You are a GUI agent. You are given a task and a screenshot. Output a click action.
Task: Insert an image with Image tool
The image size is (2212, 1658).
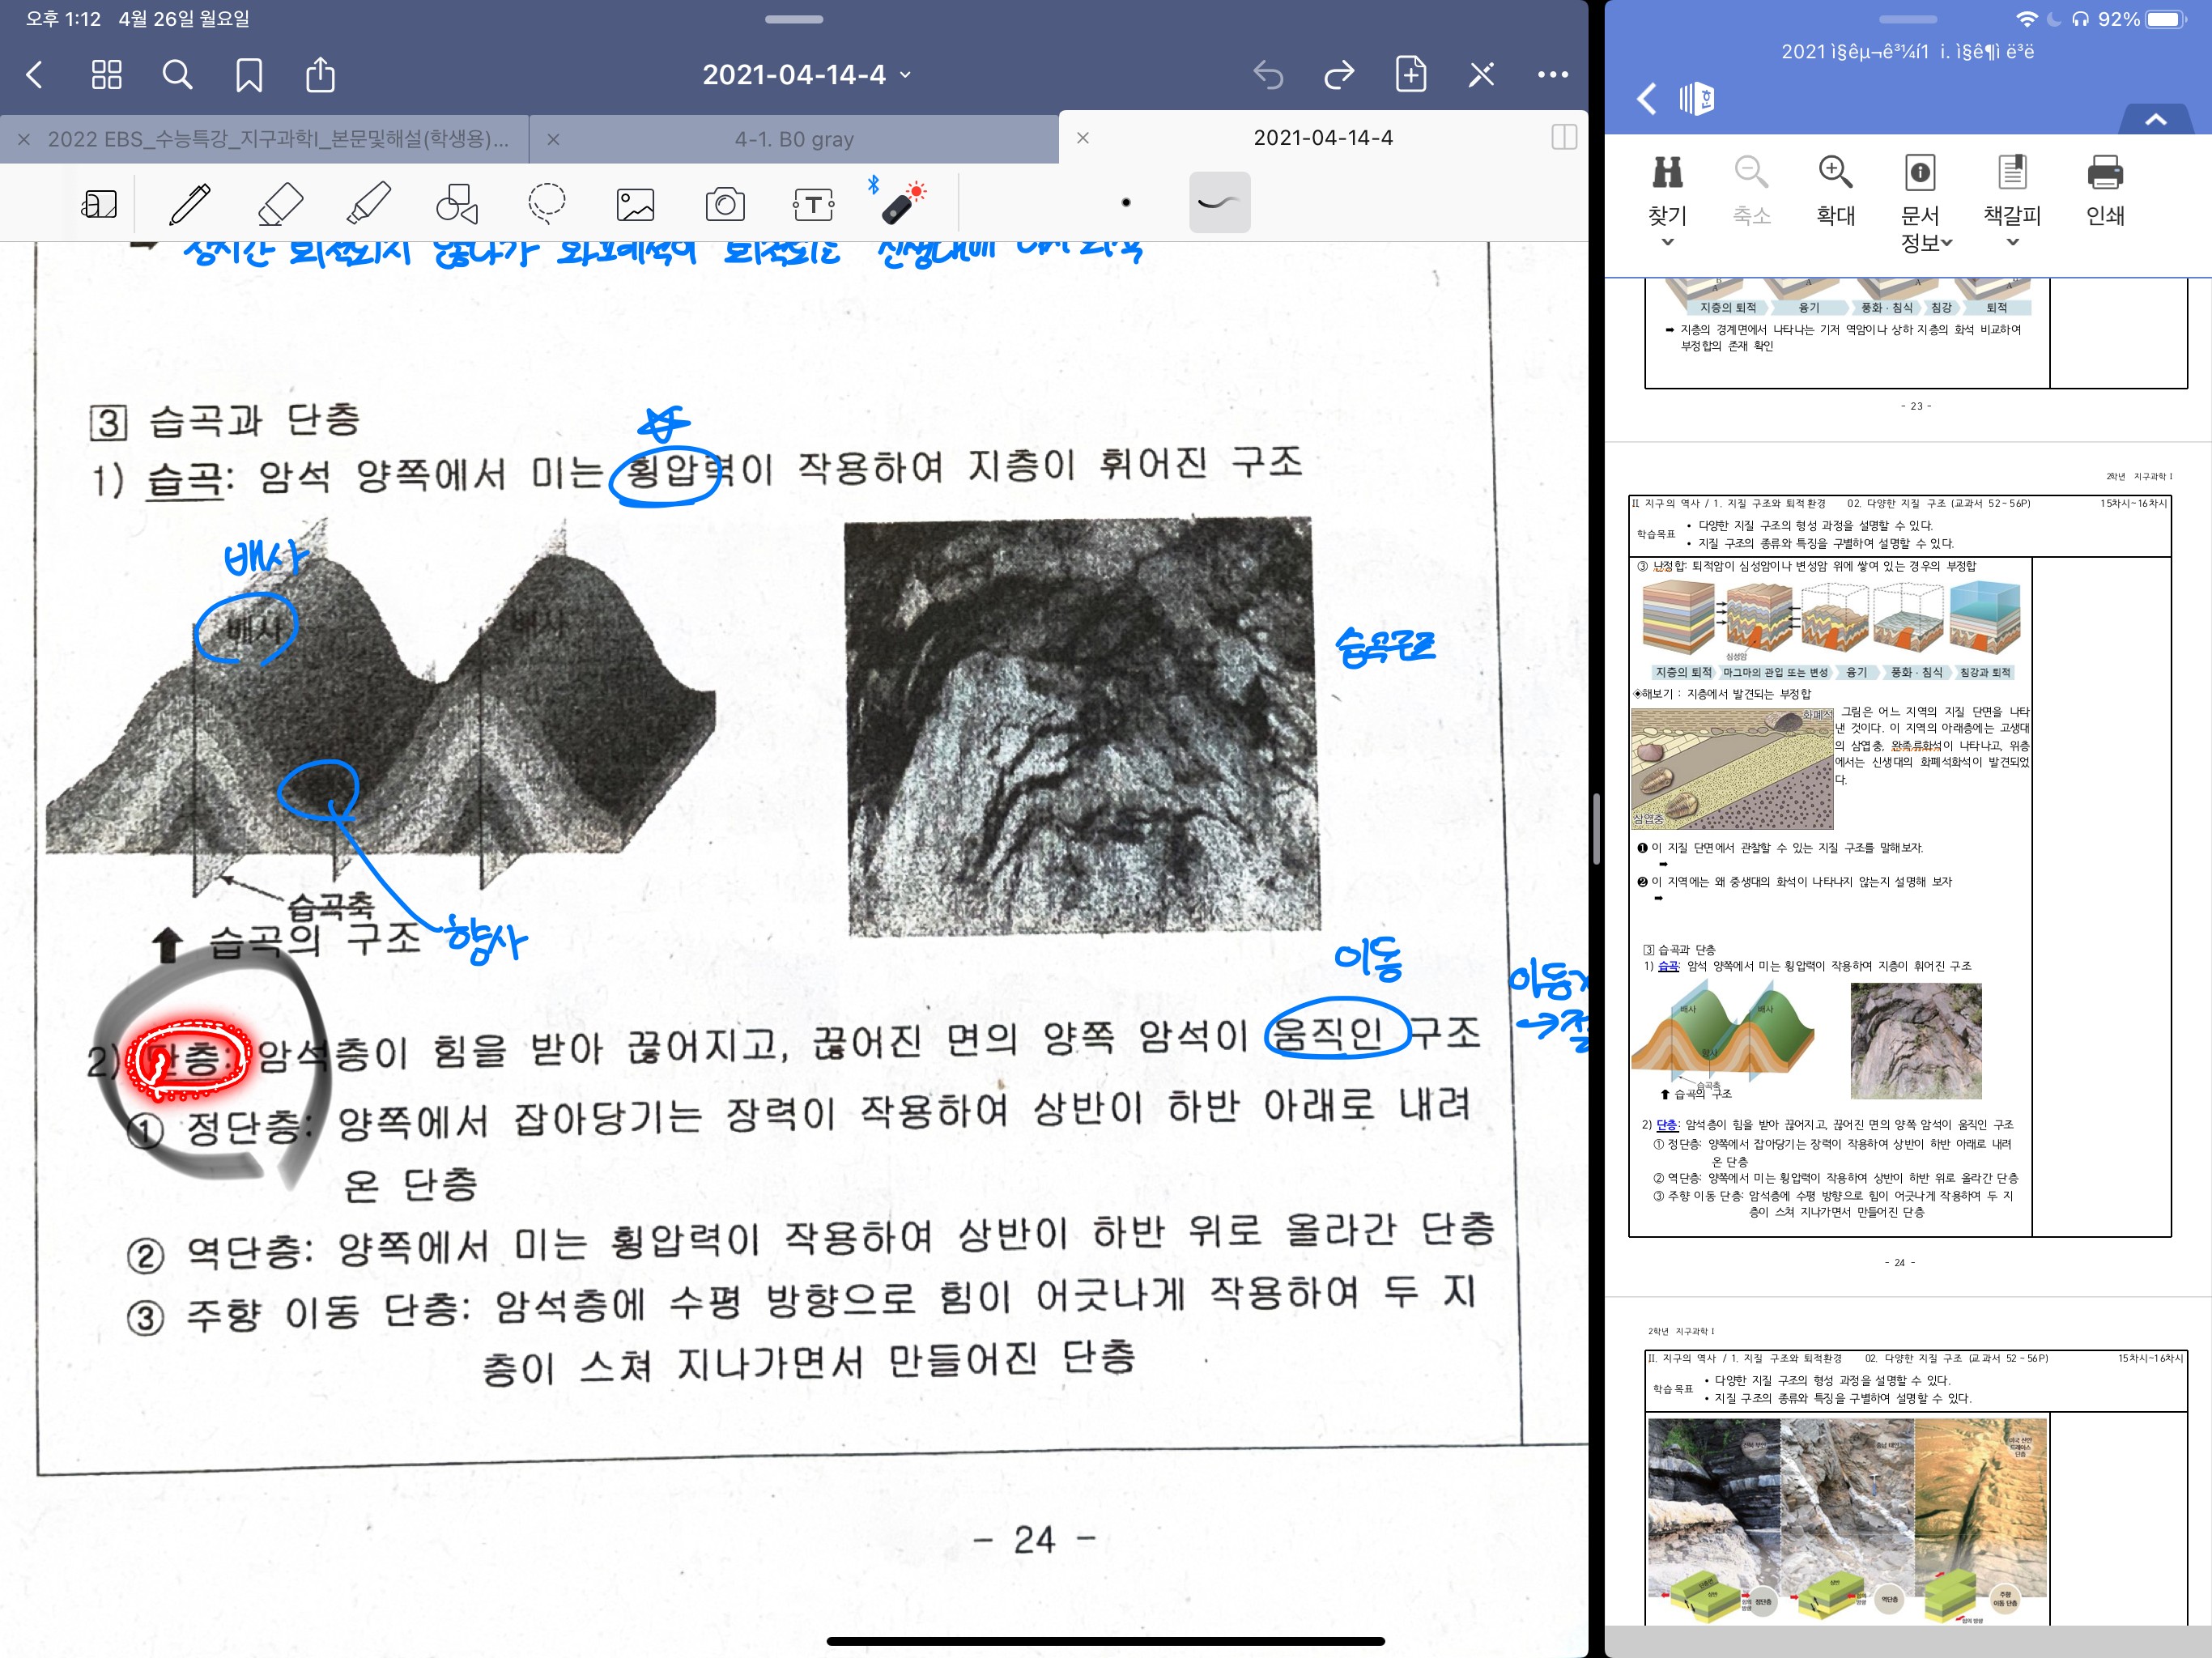pos(635,204)
